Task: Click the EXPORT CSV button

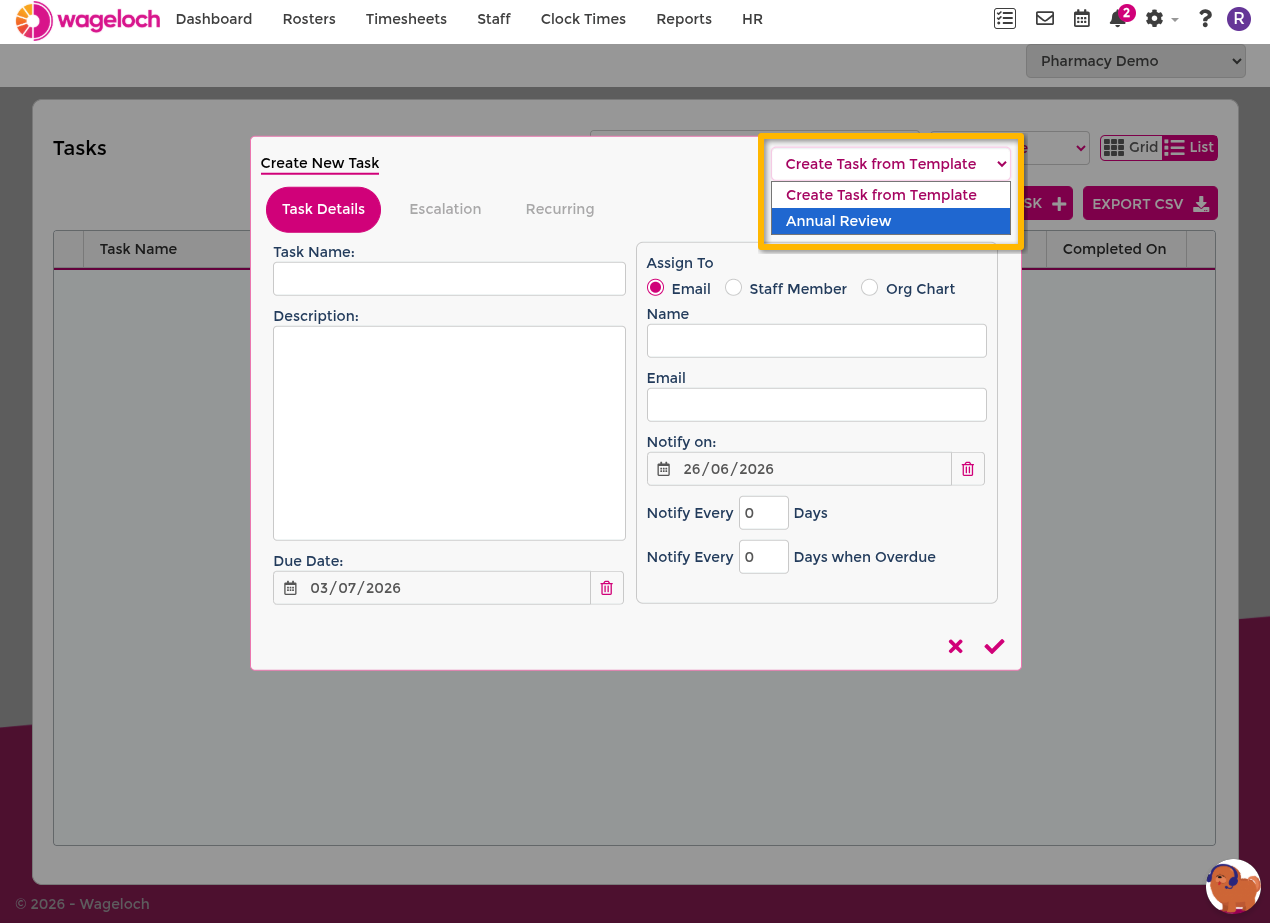Action: pos(1150,204)
